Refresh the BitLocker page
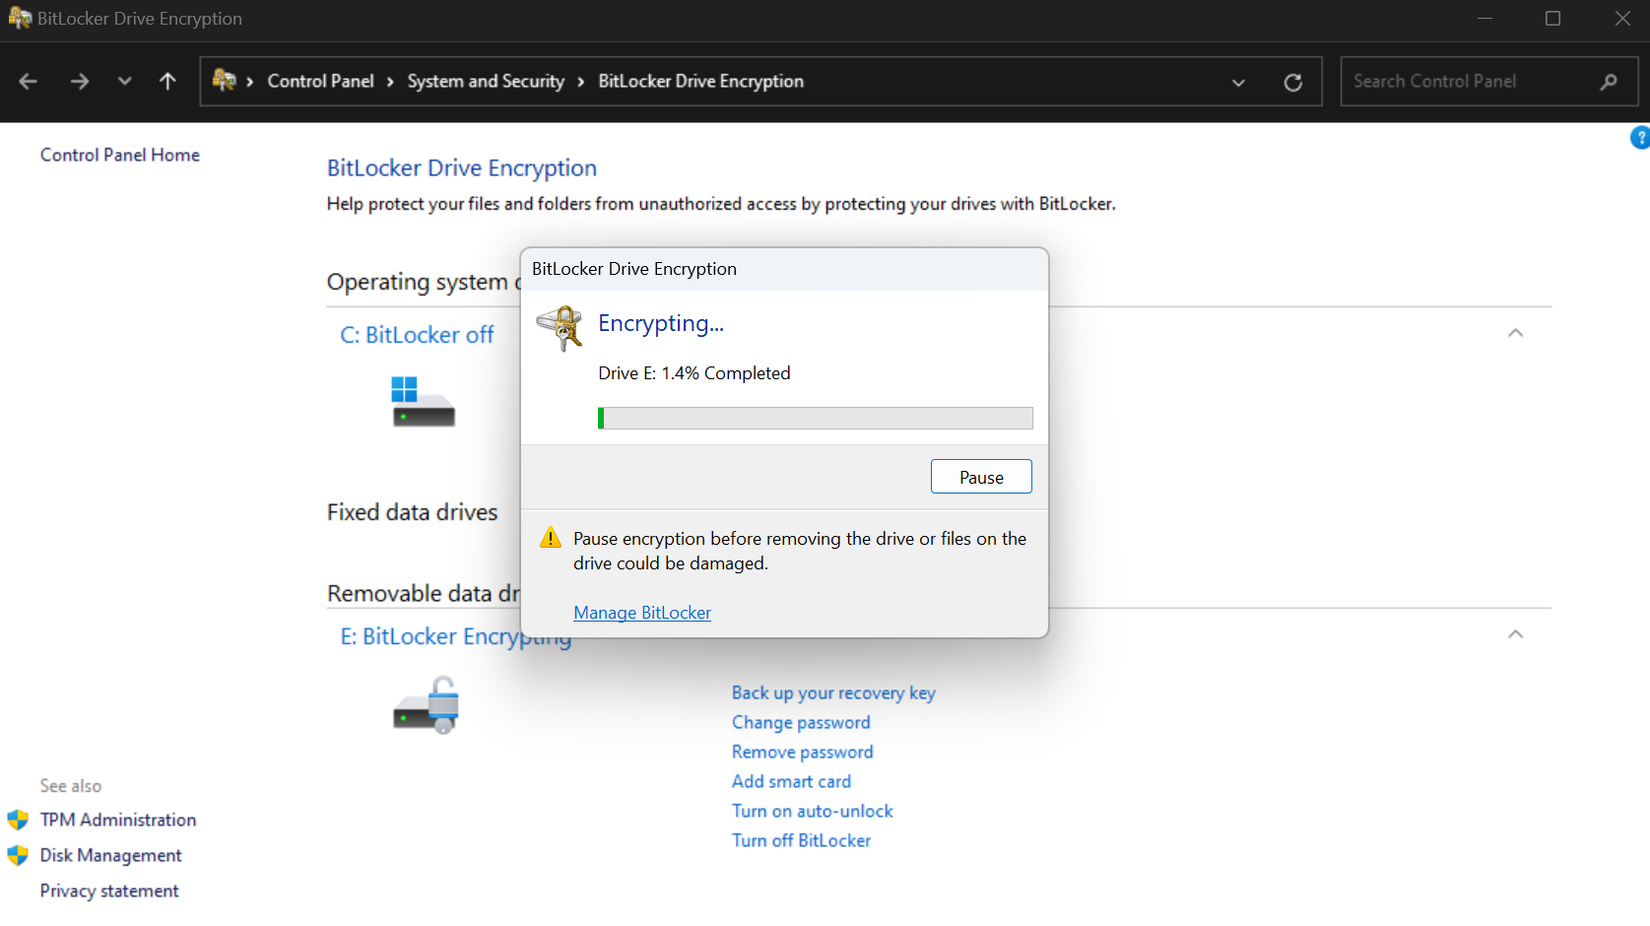1650x926 pixels. coord(1293,81)
